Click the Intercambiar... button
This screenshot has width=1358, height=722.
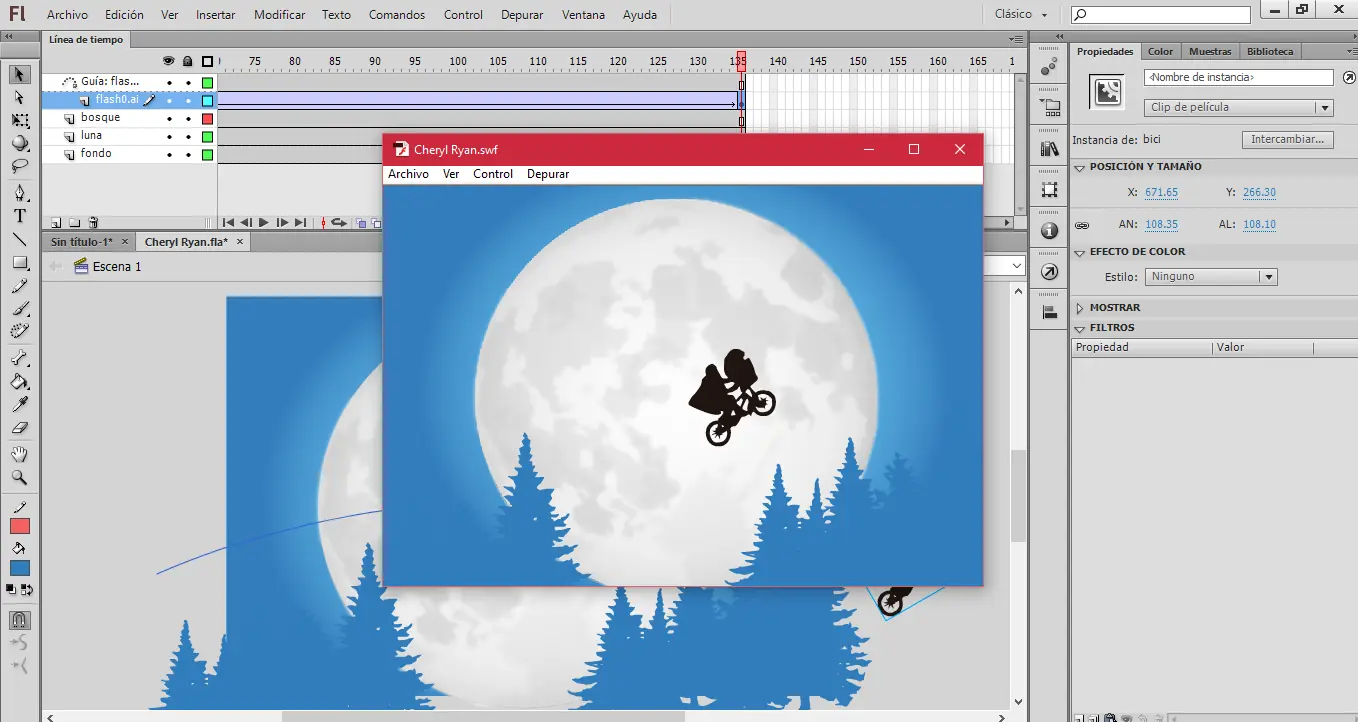pos(1287,140)
